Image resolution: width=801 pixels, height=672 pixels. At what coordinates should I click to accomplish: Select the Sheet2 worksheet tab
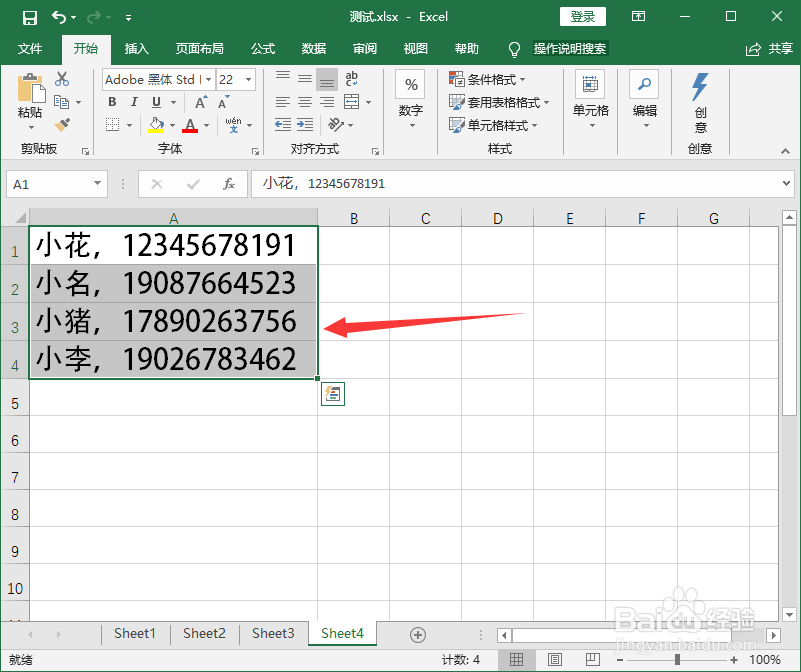click(204, 633)
